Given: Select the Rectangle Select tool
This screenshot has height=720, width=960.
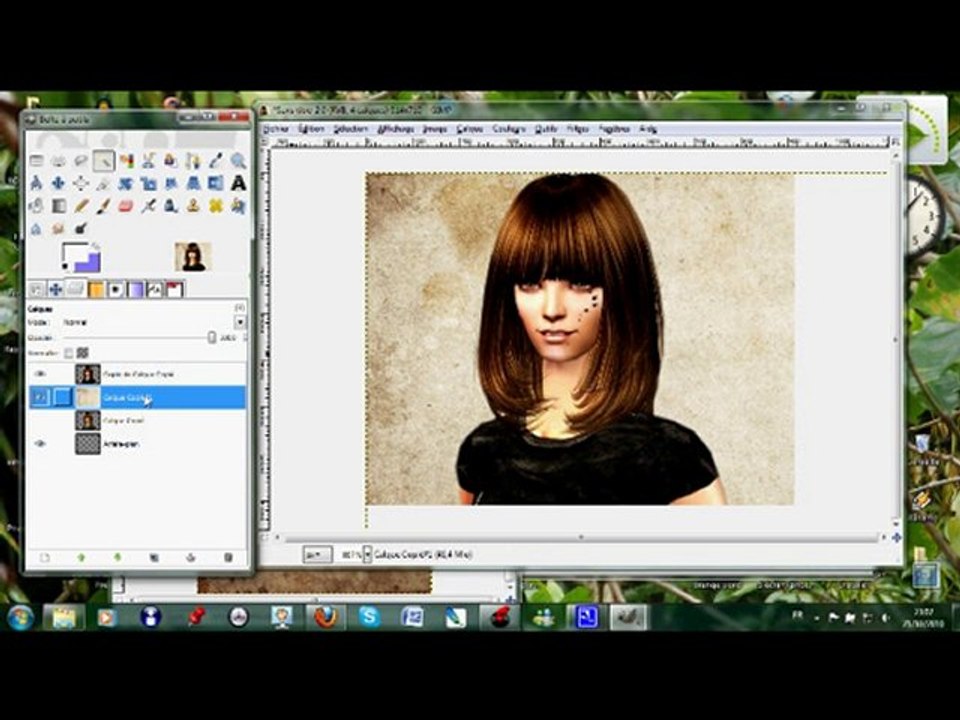Looking at the screenshot, I should point(36,161).
